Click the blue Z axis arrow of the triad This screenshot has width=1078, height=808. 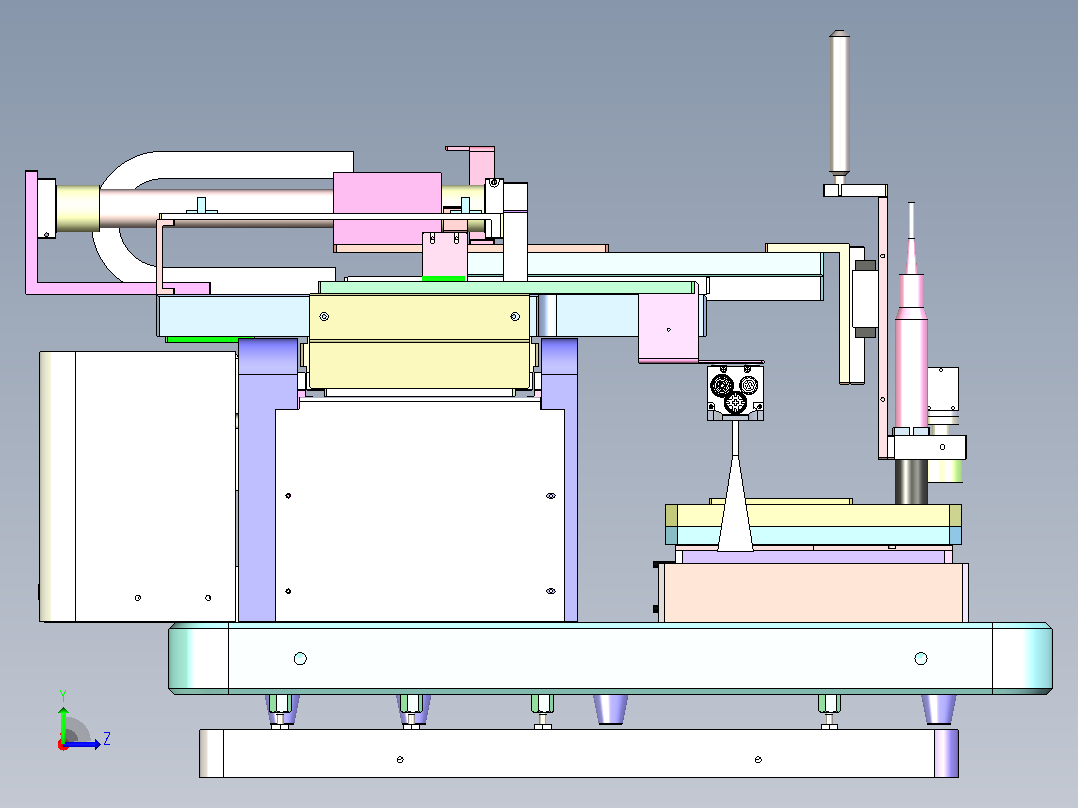(x=84, y=743)
